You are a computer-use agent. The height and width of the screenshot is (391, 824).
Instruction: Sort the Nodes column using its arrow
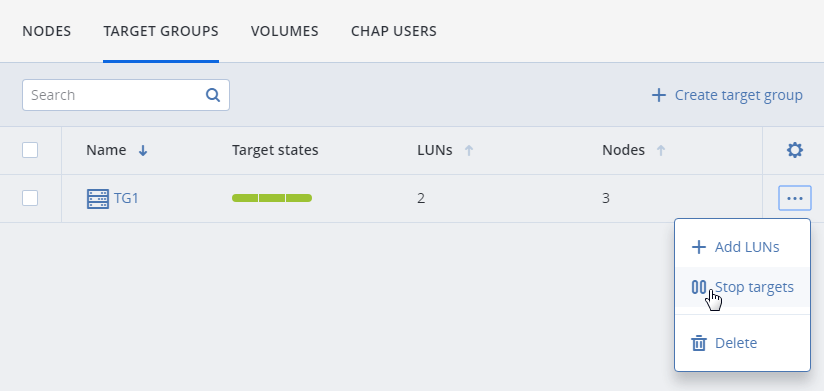pyautogui.click(x=661, y=151)
